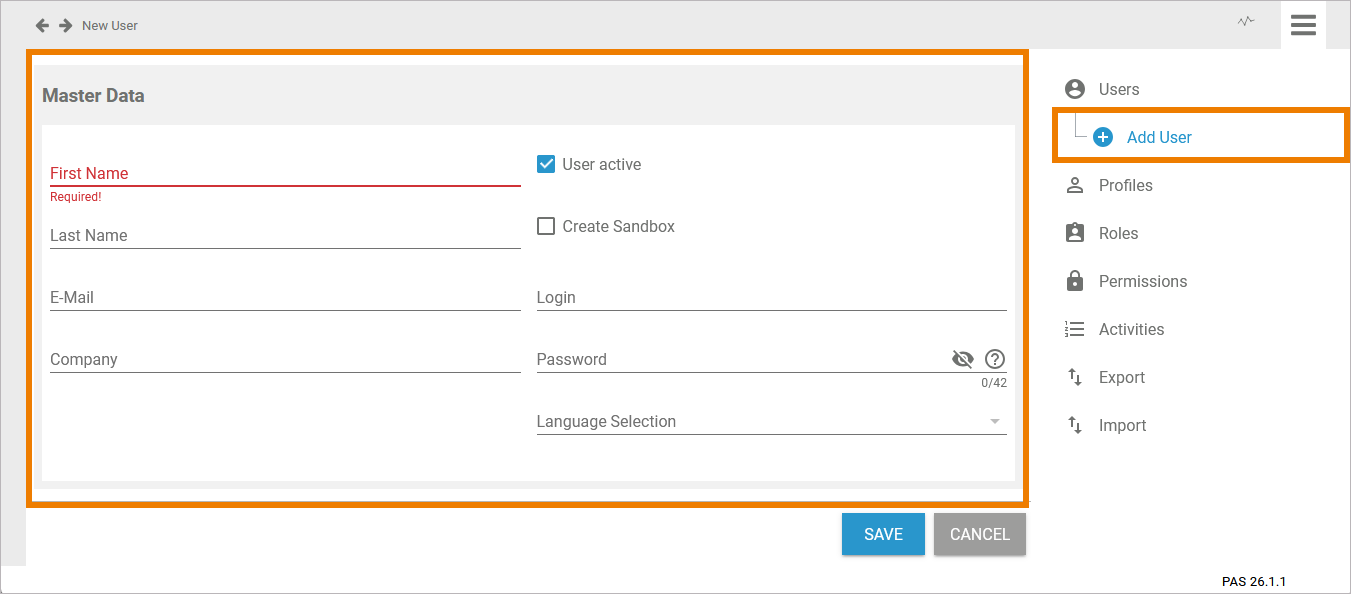1351x594 pixels.
Task: Click the E-Mail input field
Action: pos(285,297)
